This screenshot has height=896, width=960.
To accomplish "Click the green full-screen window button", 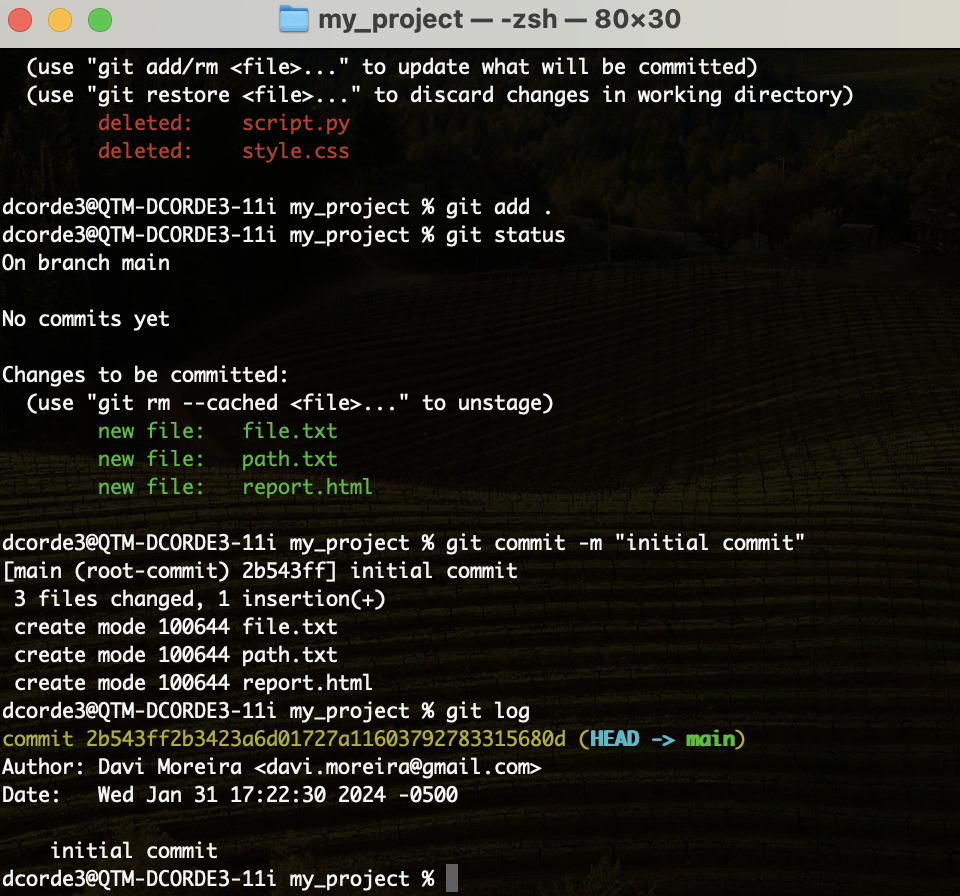I will [99, 19].
